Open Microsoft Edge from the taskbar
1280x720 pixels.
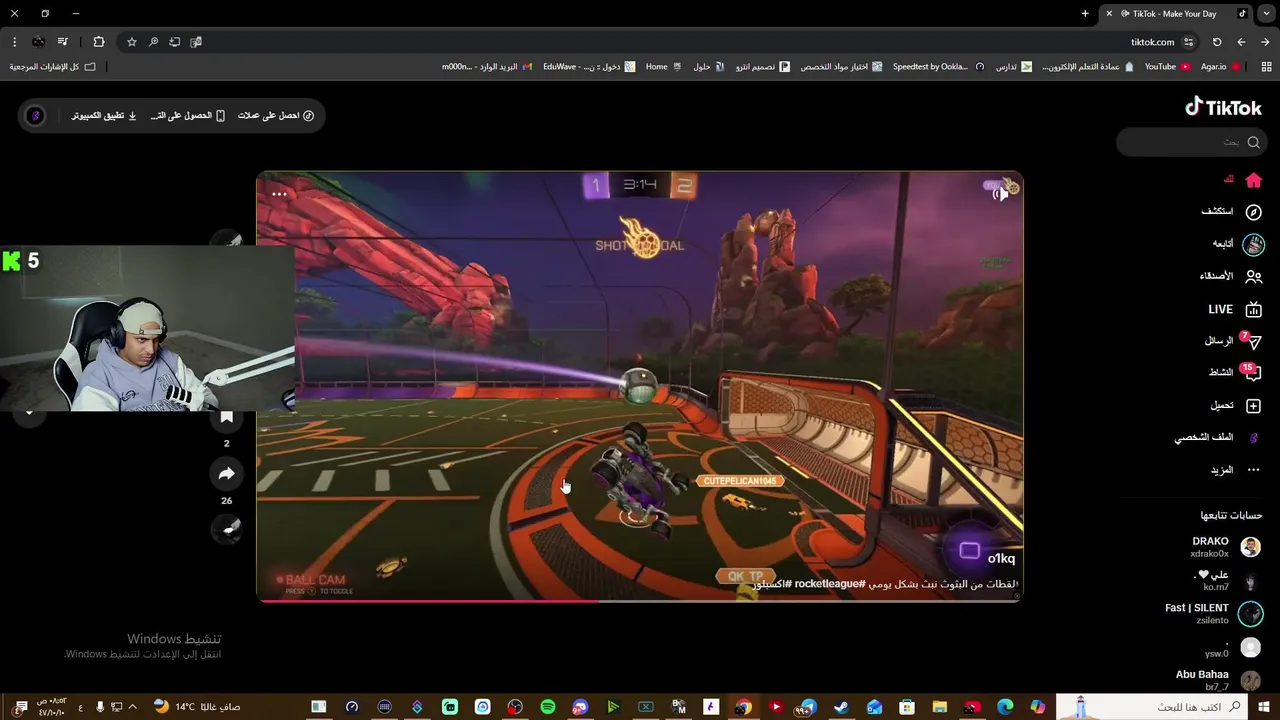coord(1005,707)
